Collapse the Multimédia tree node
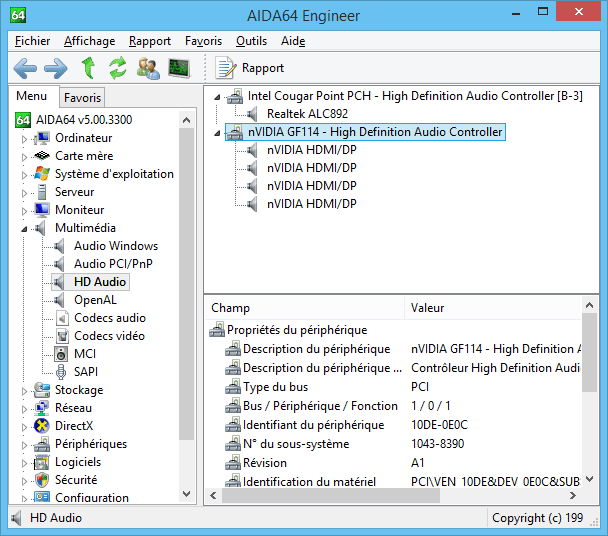This screenshot has width=608, height=536. coord(24,228)
